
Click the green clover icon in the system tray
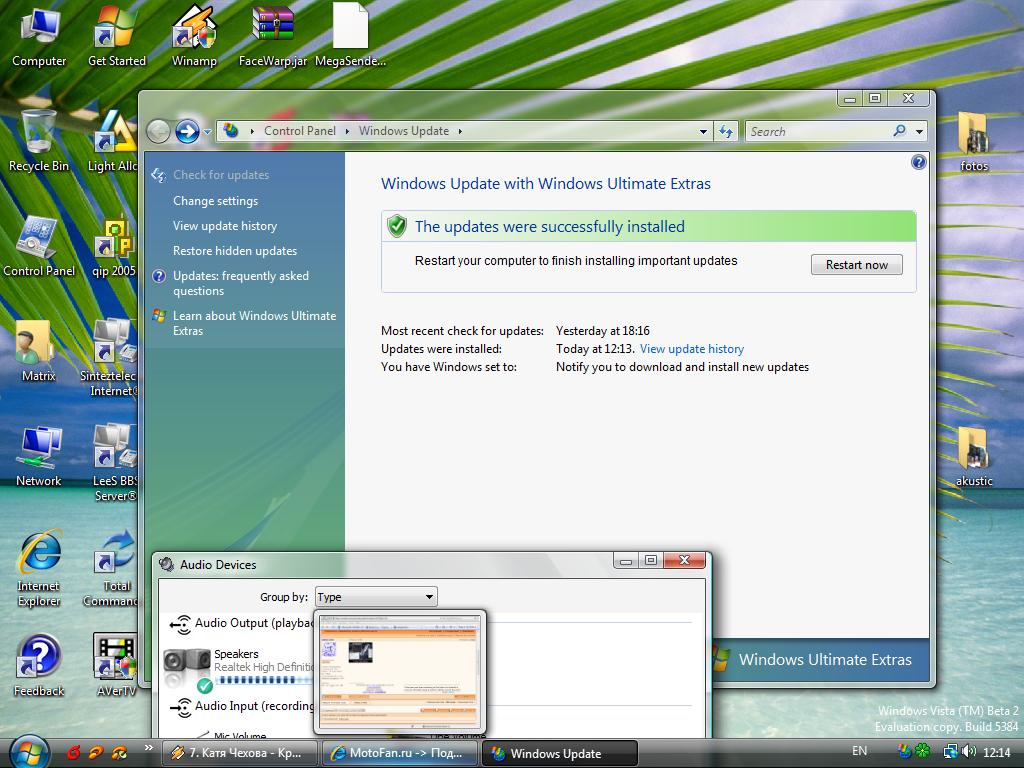[922, 752]
